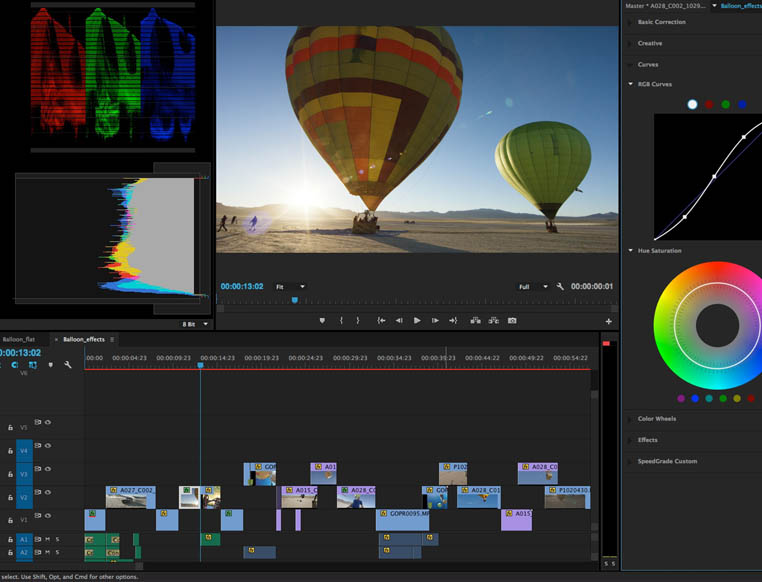Toggle Linked Selection in timeline
762x582 pixels.
pos(33,364)
